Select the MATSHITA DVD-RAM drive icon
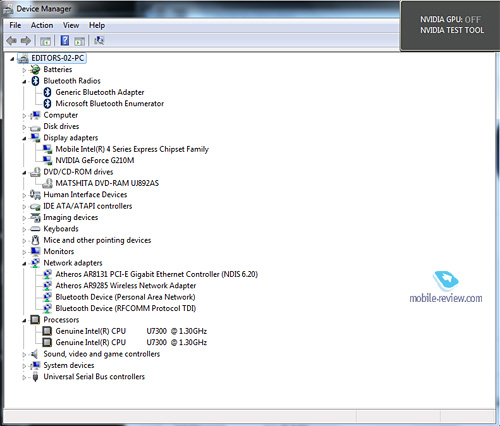Screen dimensions: 500x426 (47, 183)
